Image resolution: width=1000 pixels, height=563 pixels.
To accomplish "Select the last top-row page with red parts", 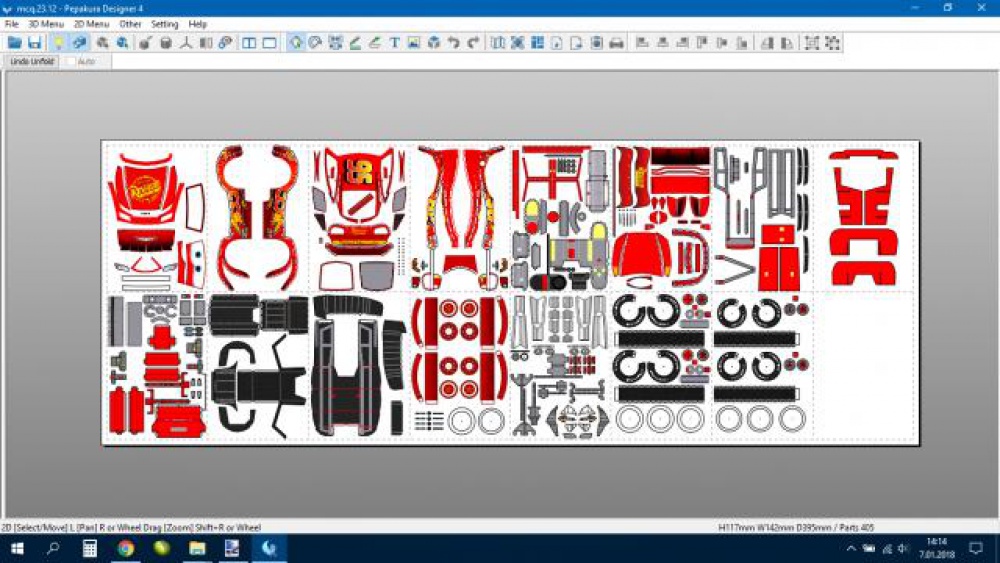I will click(x=865, y=217).
